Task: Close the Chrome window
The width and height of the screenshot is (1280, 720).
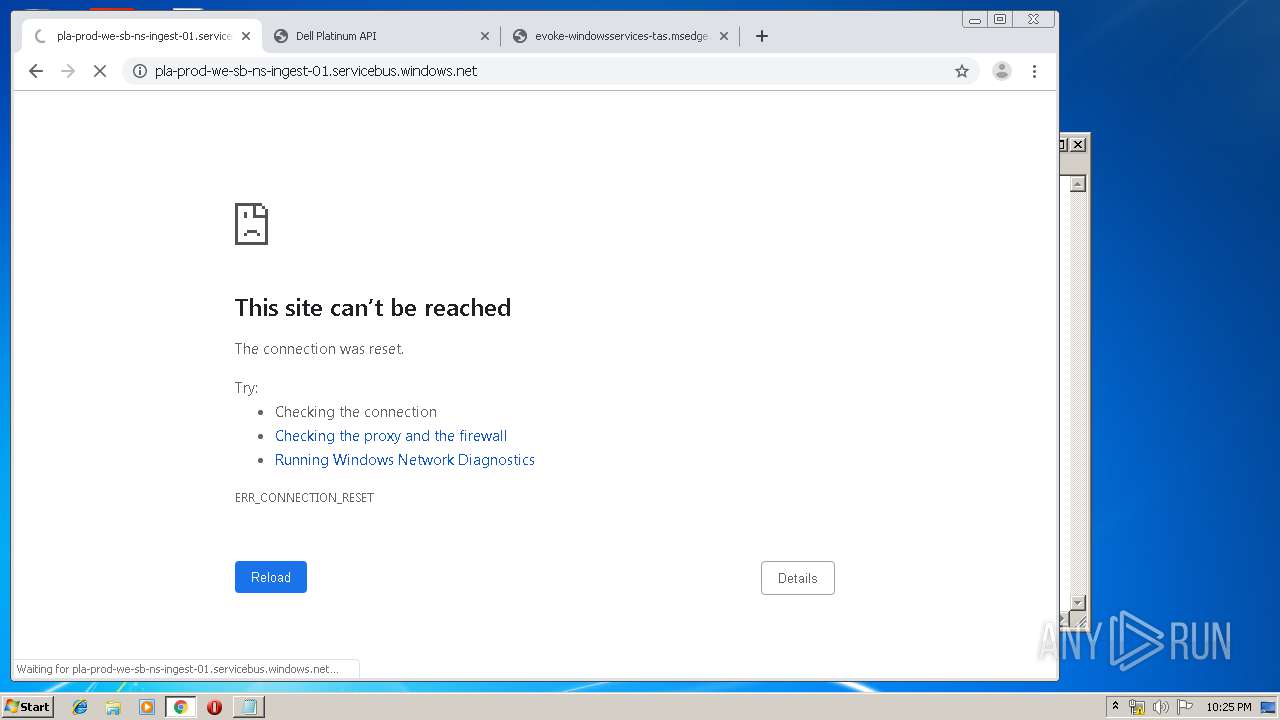Action: pyautogui.click(x=1034, y=19)
